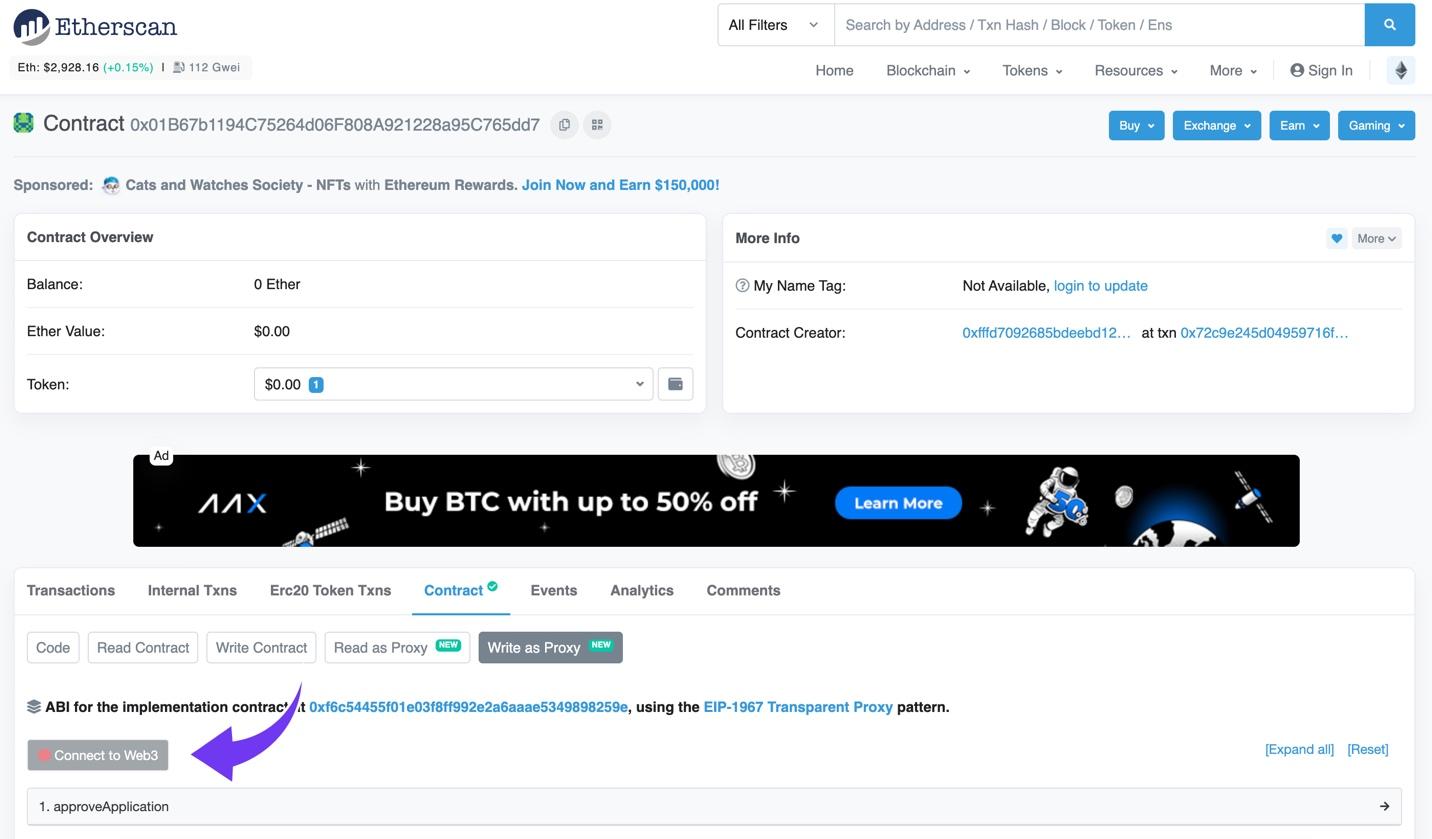Expand approveApplication with the arrow icon
The height and width of the screenshot is (839, 1432).
click(x=1384, y=806)
